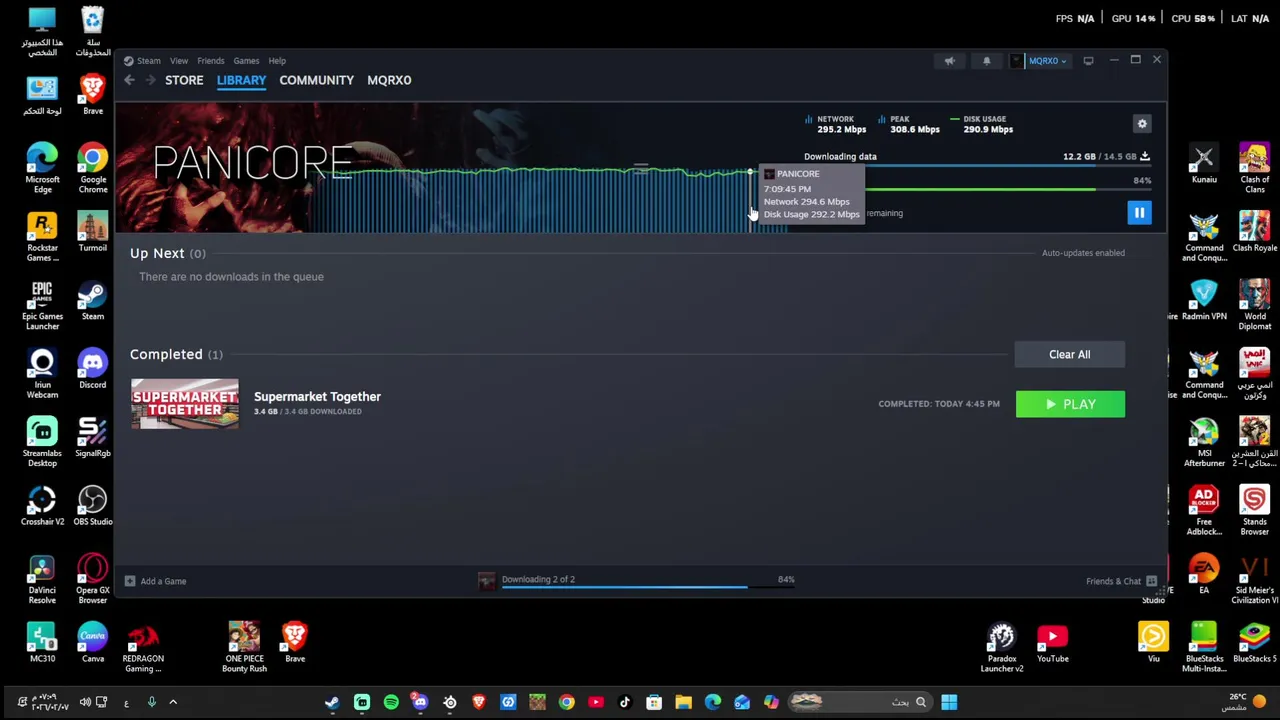Viewport: 1280px width, 720px height.
Task: Open YouTube desktop shortcut
Action: click(1052, 641)
